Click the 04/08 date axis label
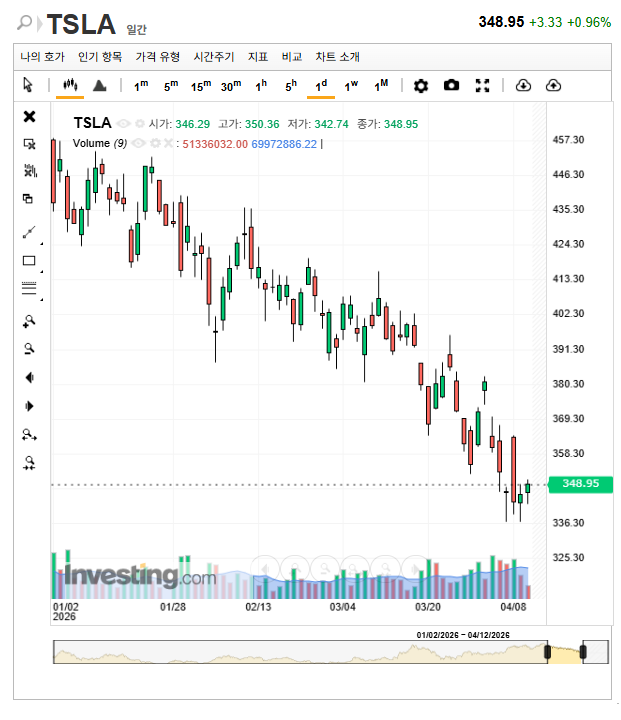The height and width of the screenshot is (720, 621). point(513,607)
